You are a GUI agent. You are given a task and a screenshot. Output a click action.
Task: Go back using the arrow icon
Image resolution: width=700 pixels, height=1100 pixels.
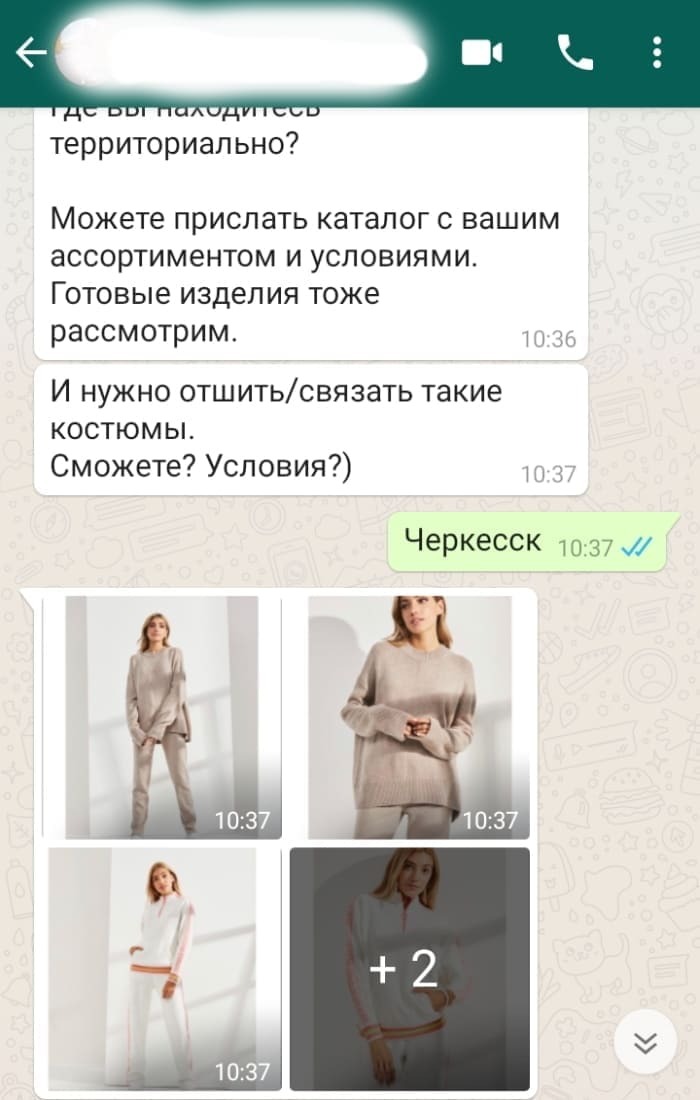click(x=31, y=53)
